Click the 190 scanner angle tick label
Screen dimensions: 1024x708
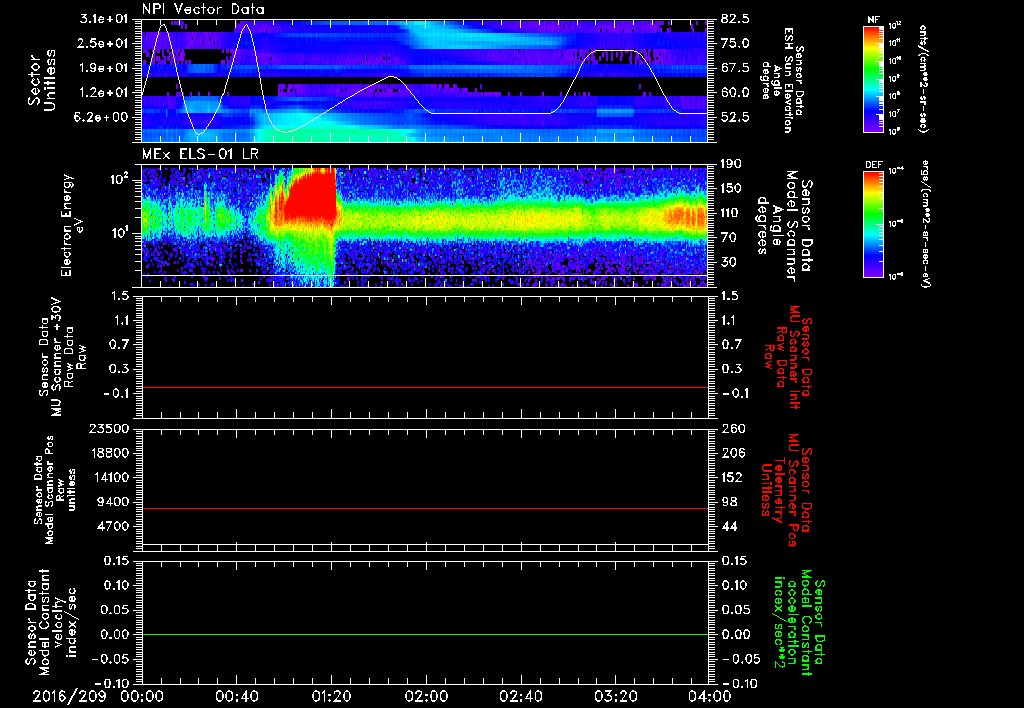(x=732, y=164)
